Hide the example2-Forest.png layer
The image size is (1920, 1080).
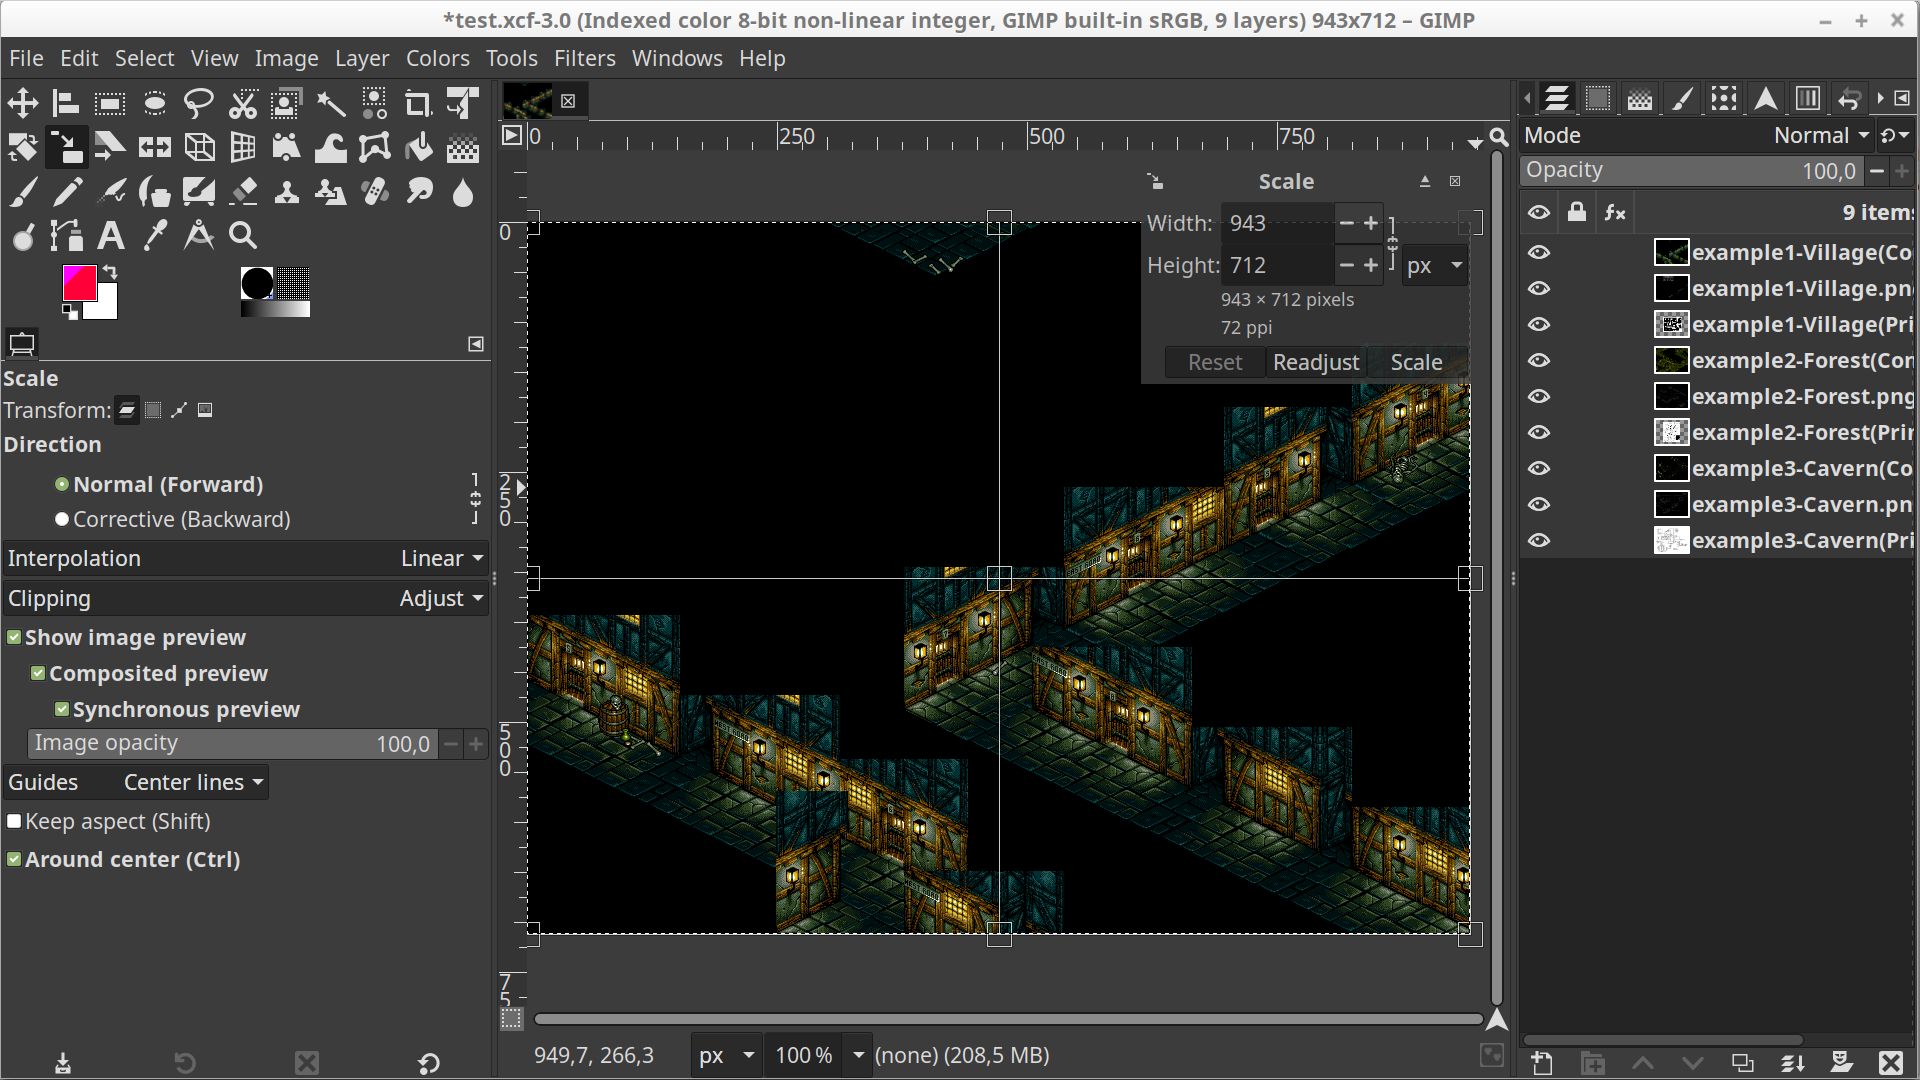[x=1539, y=397]
